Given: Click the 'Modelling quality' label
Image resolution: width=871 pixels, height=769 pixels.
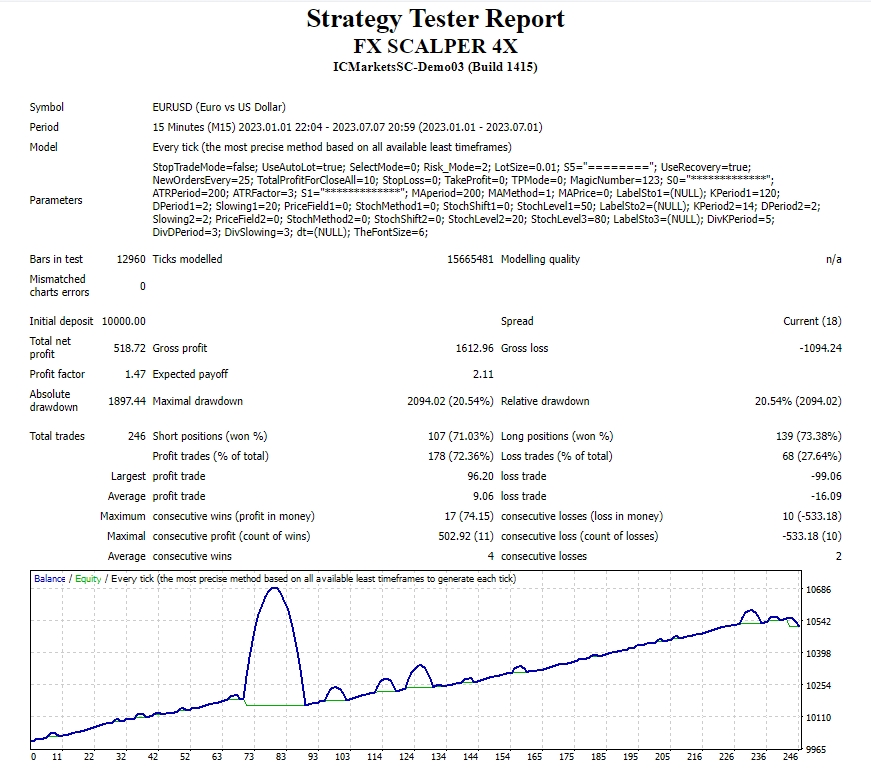Looking at the screenshot, I should 540,259.
